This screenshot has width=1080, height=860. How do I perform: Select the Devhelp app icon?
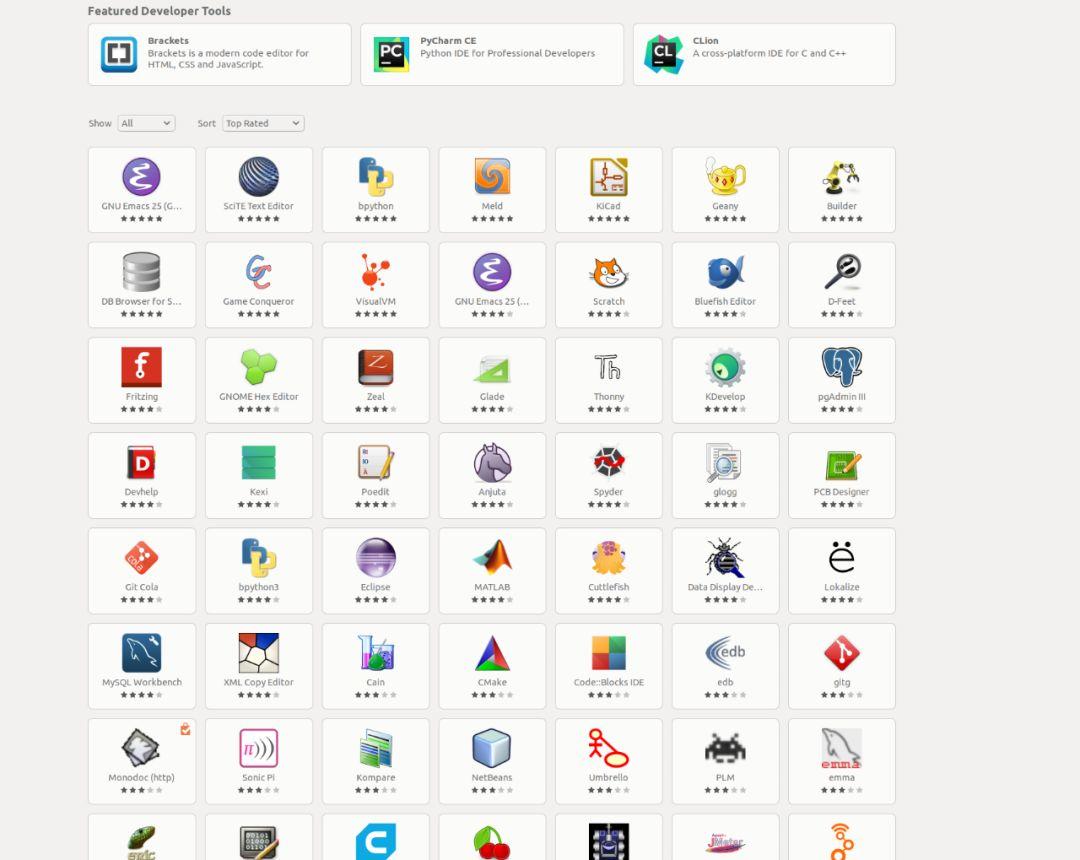[141, 462]
